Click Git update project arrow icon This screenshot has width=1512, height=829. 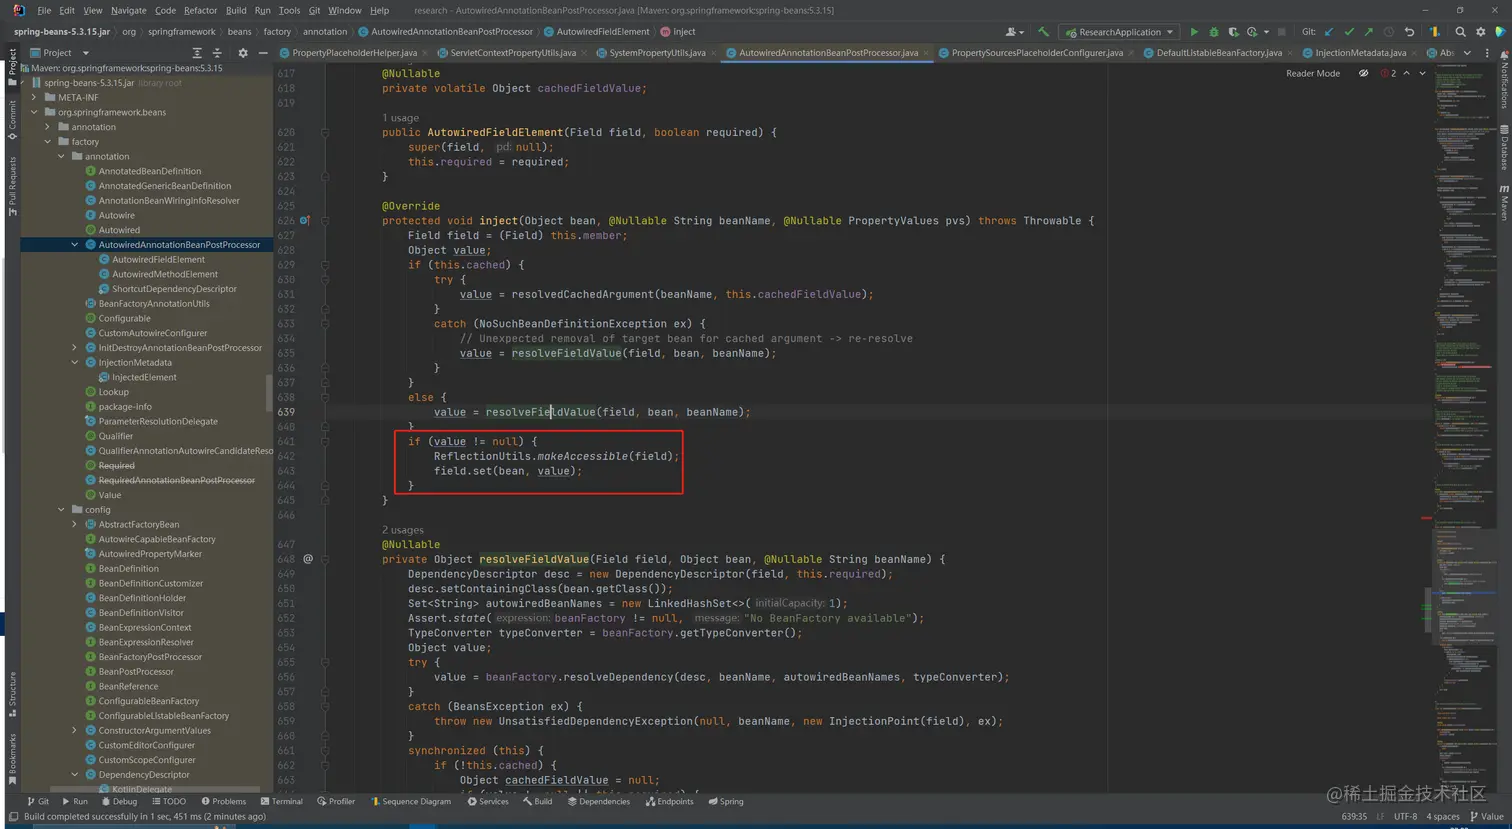1329,32
